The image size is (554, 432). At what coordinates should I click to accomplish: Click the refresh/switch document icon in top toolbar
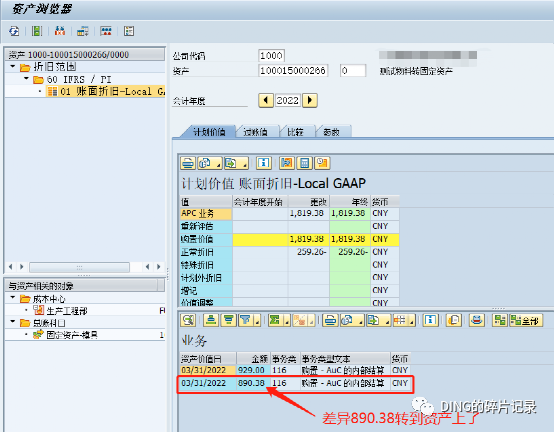[14, 31]
